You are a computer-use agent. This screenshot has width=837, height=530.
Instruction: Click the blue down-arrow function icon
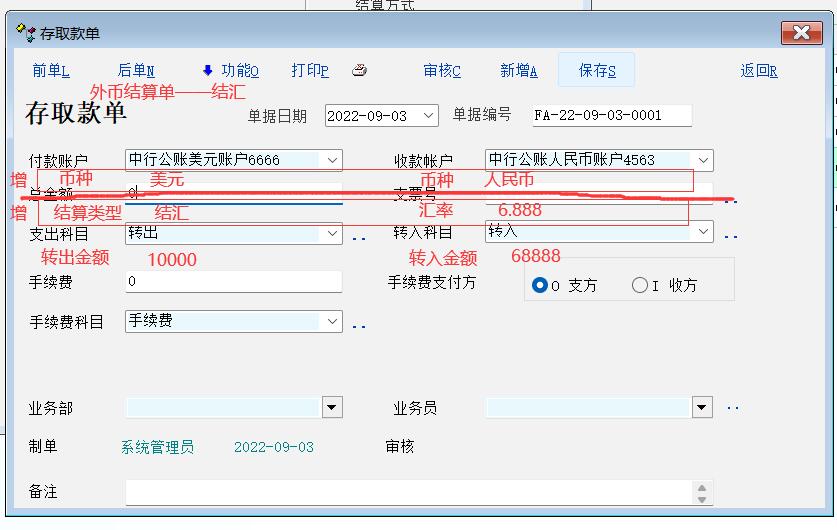(x=208, y=70)
